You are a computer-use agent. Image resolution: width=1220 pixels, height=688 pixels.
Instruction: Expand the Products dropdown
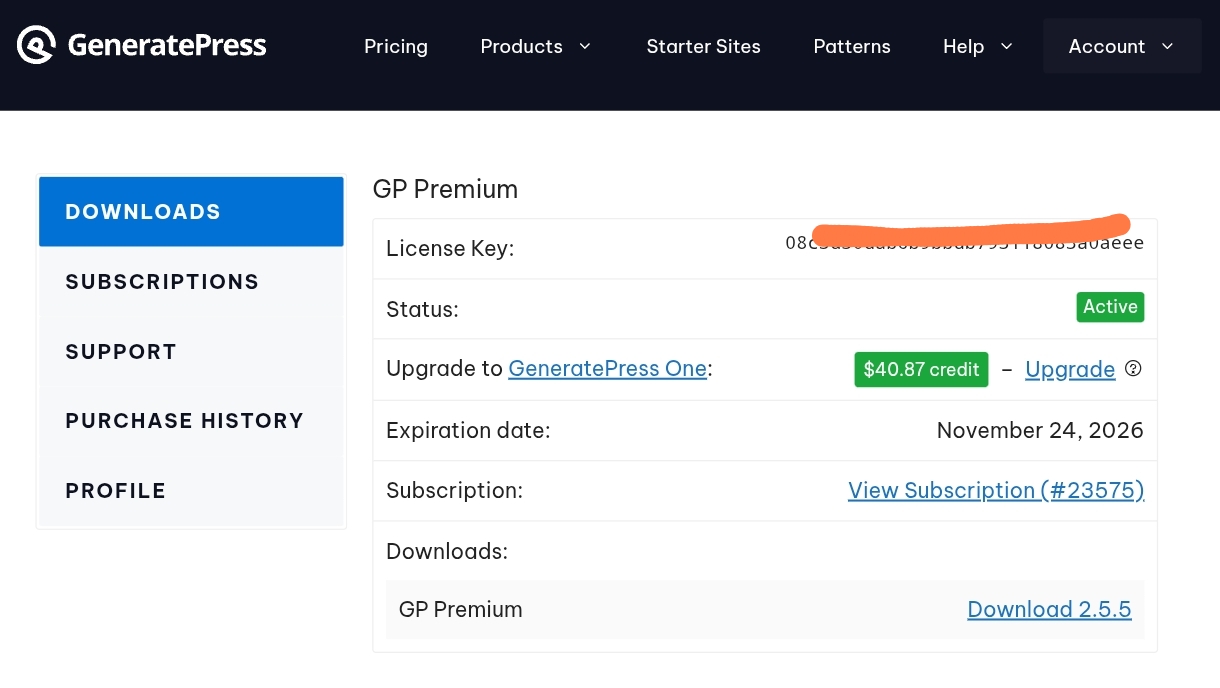coord(536,46)
